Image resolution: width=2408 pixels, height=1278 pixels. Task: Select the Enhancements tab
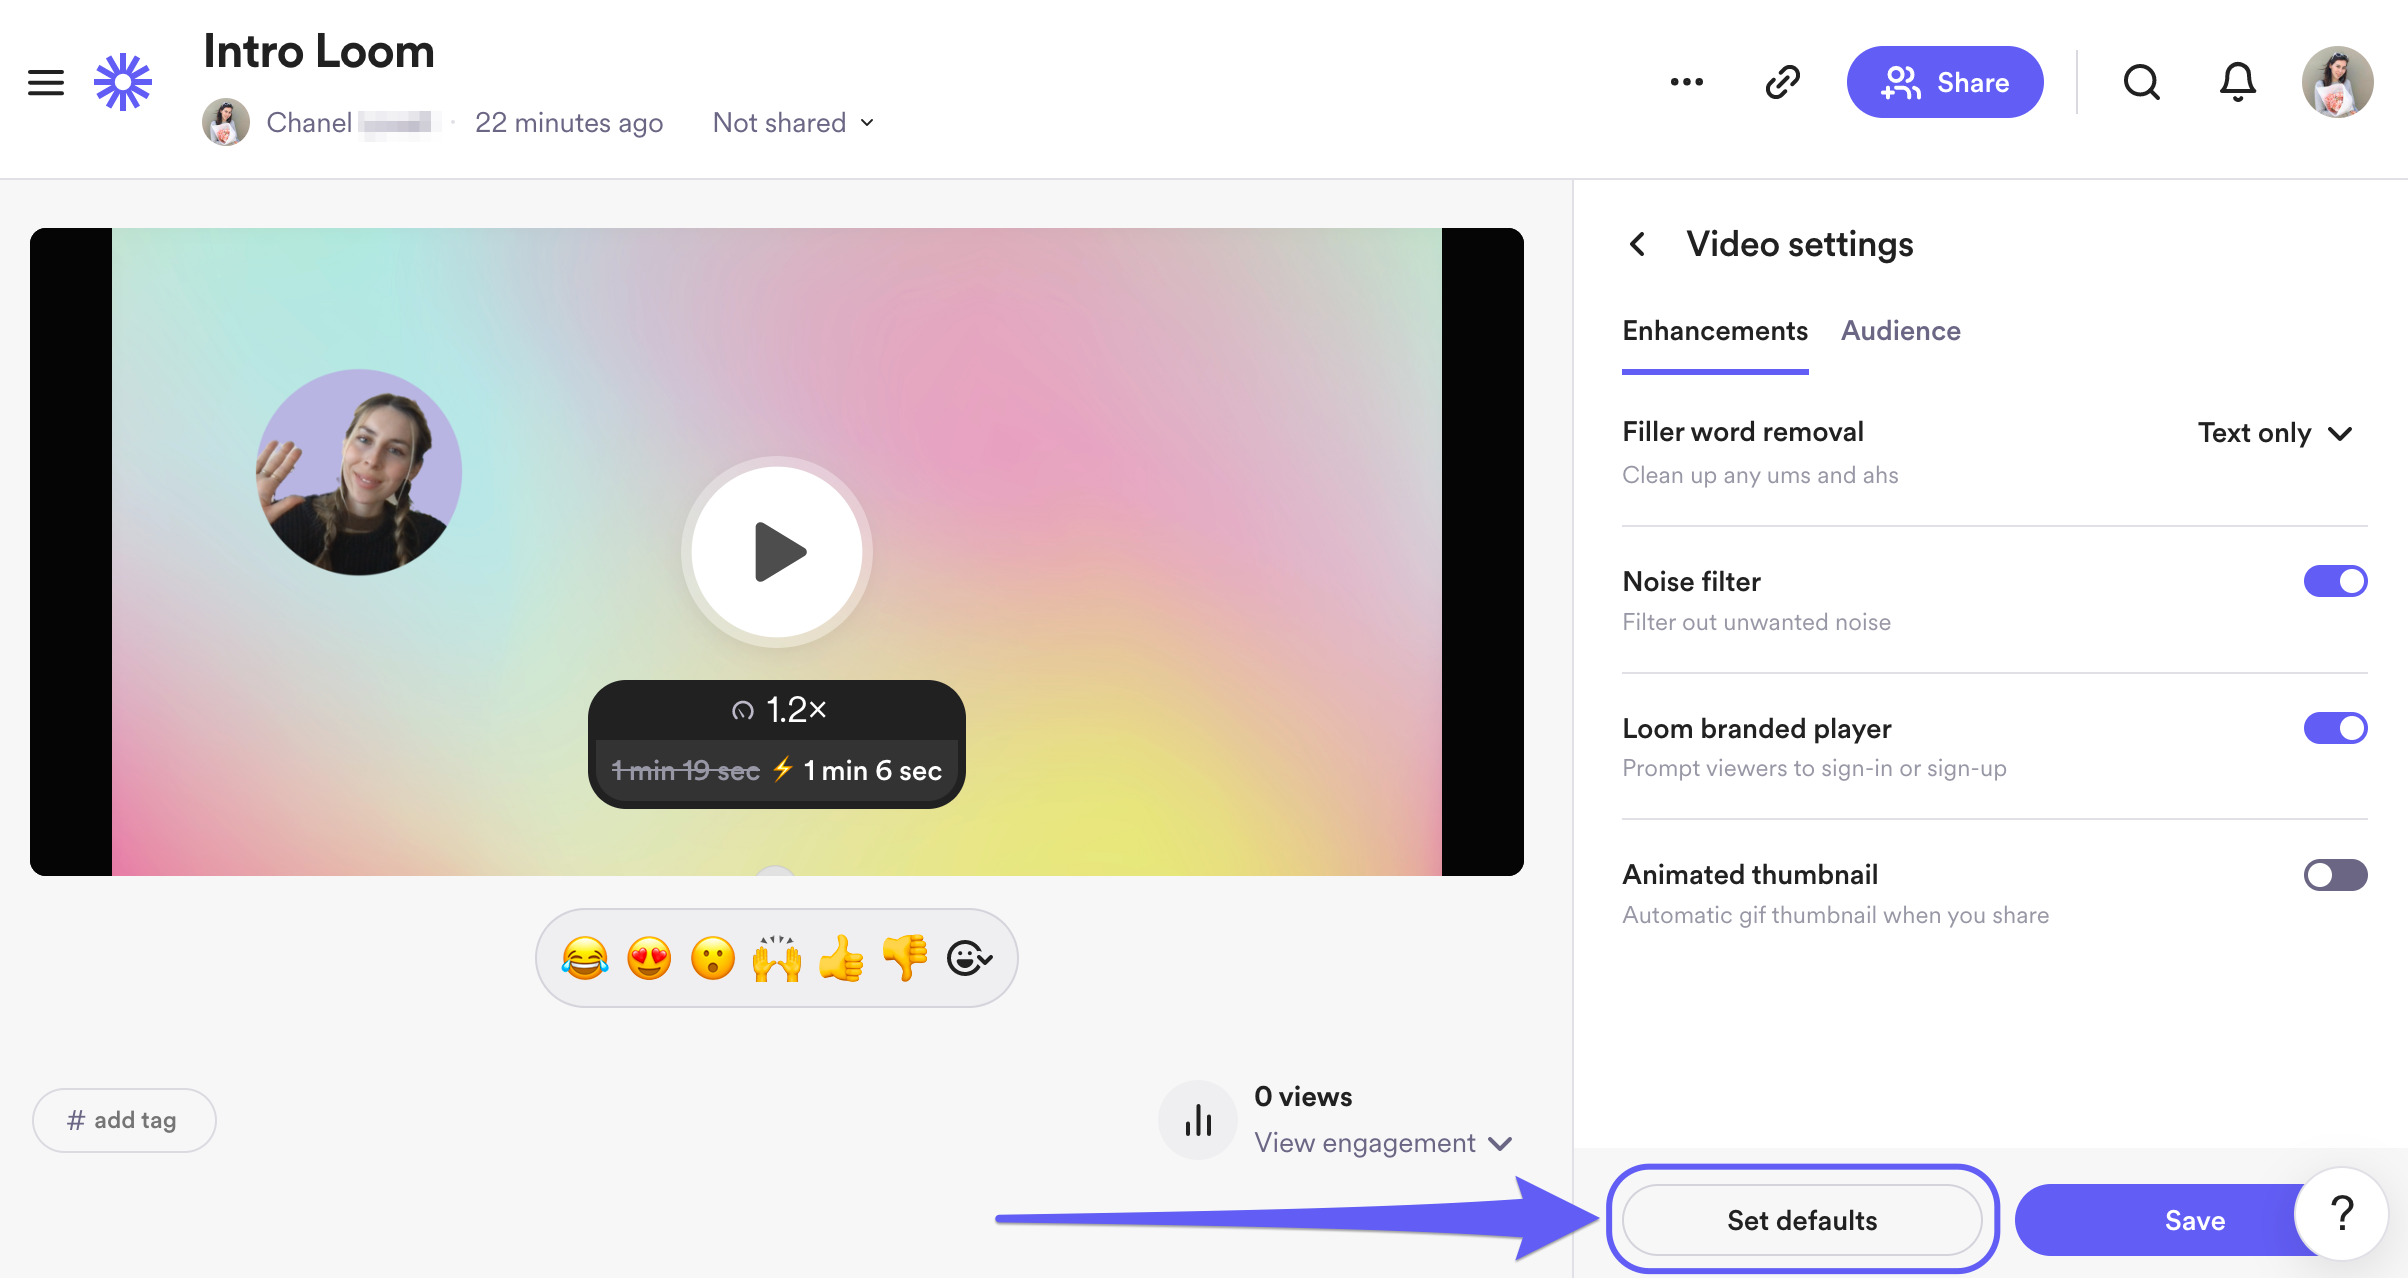pos(1714,331)
